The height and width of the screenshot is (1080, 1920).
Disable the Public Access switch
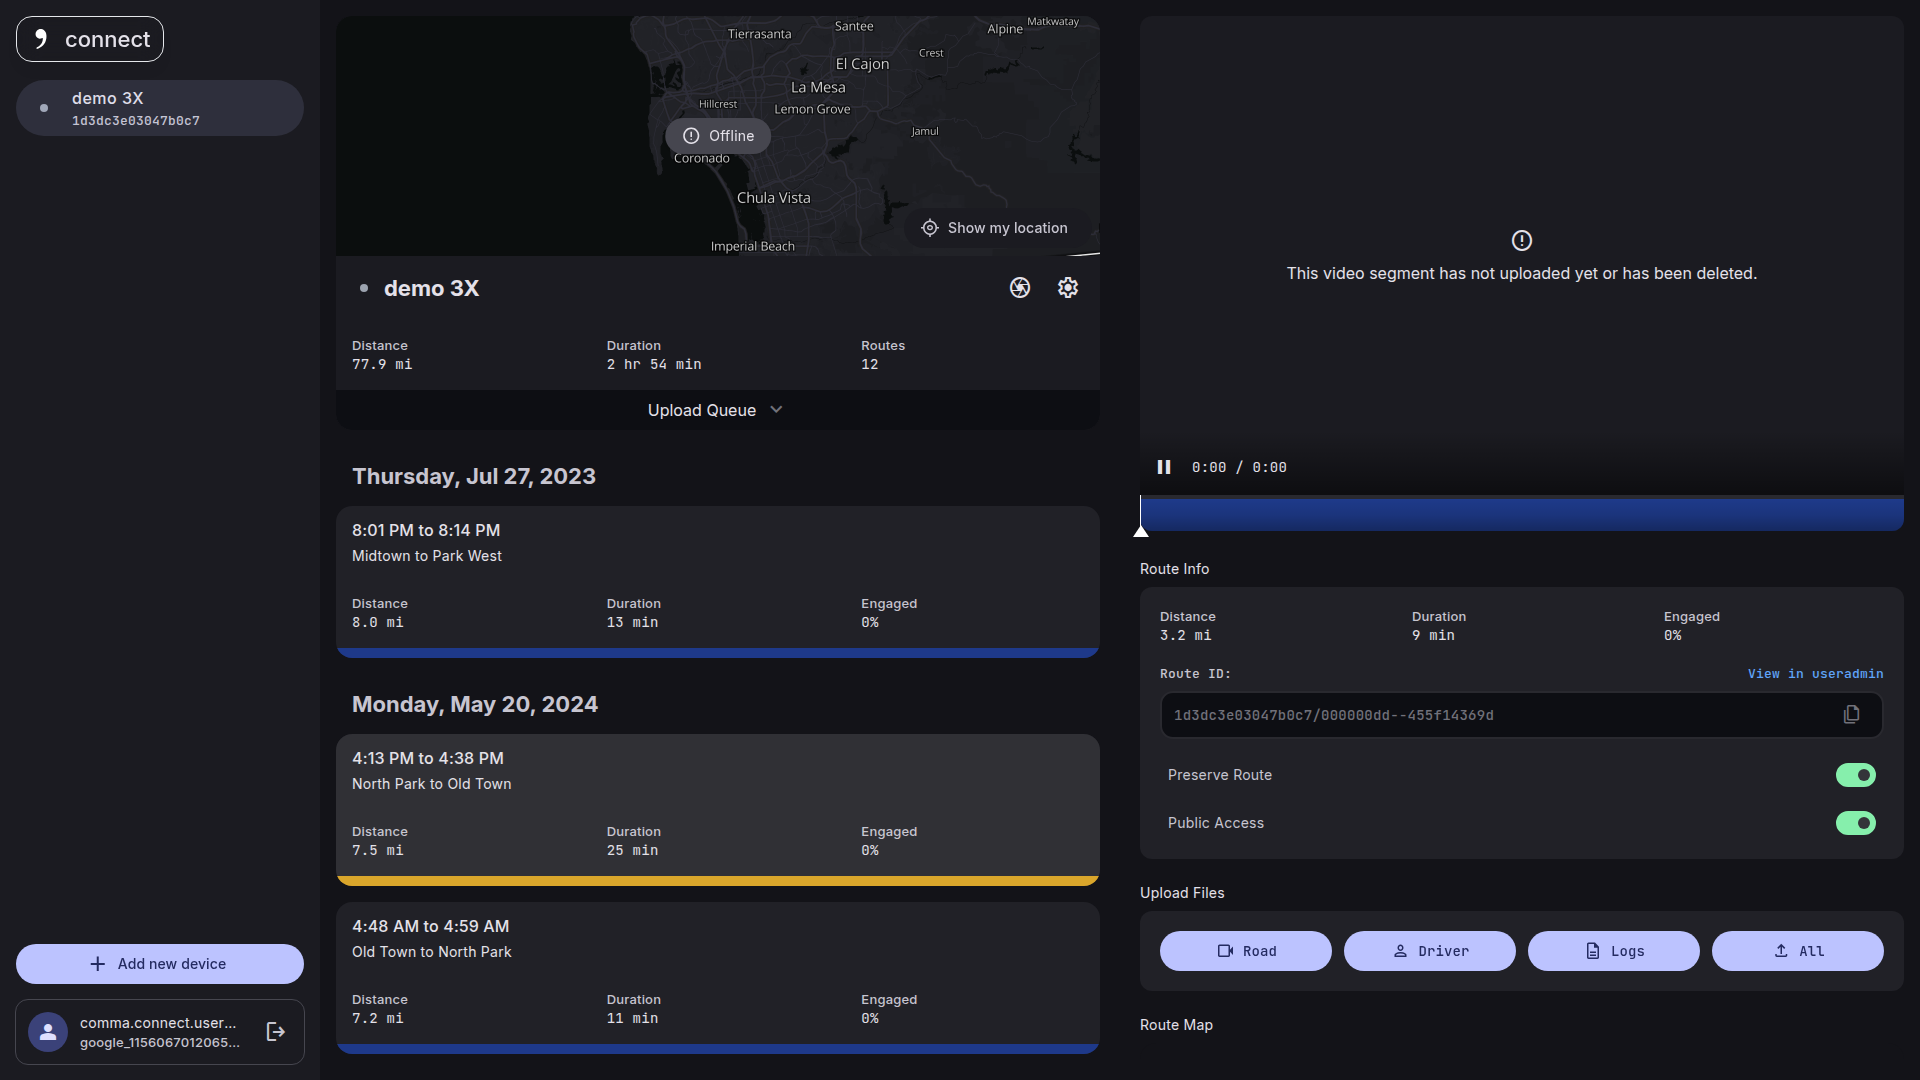point(1855,823)
